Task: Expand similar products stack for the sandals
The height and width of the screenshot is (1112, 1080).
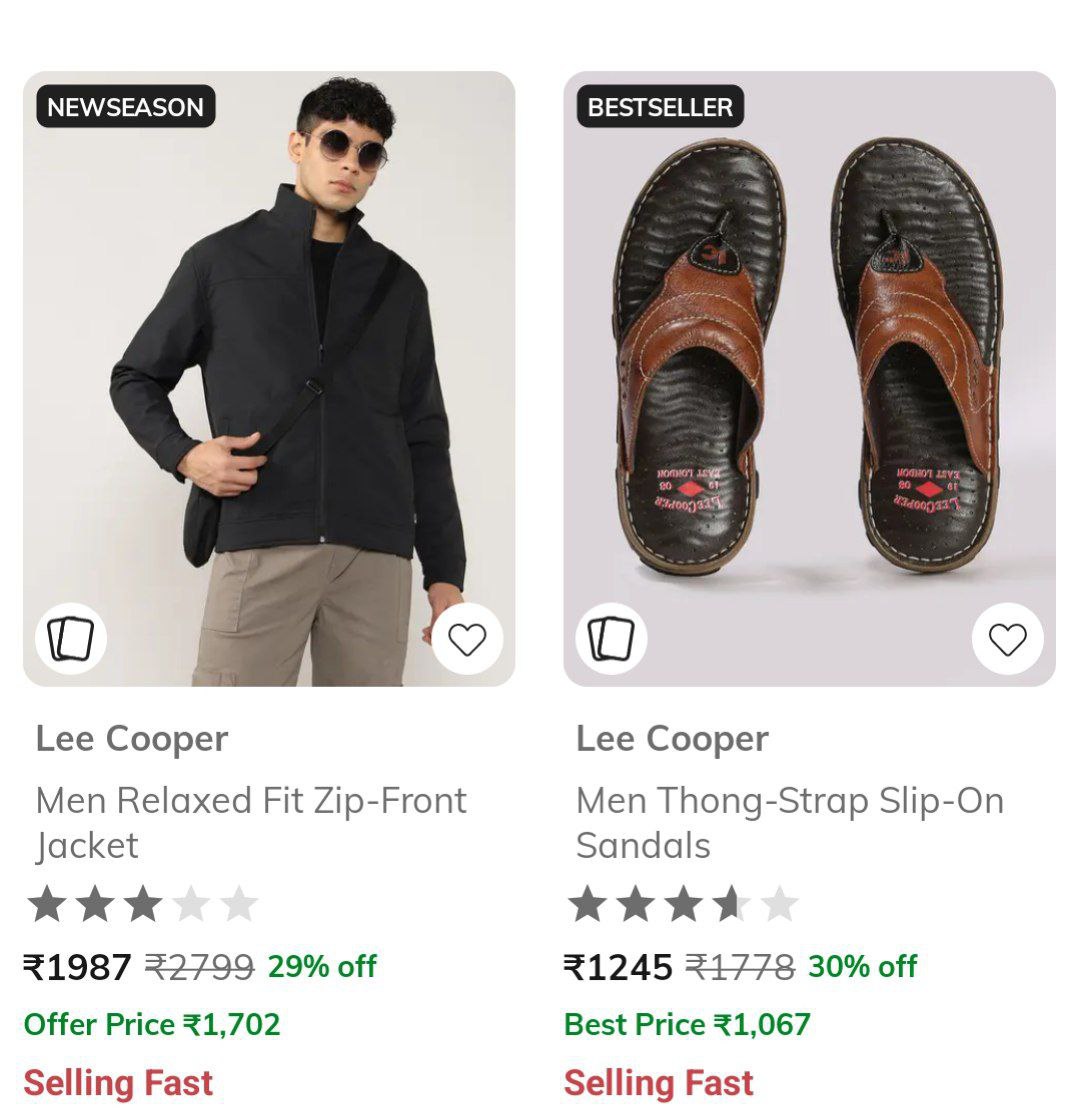Action: click(610, 637)
